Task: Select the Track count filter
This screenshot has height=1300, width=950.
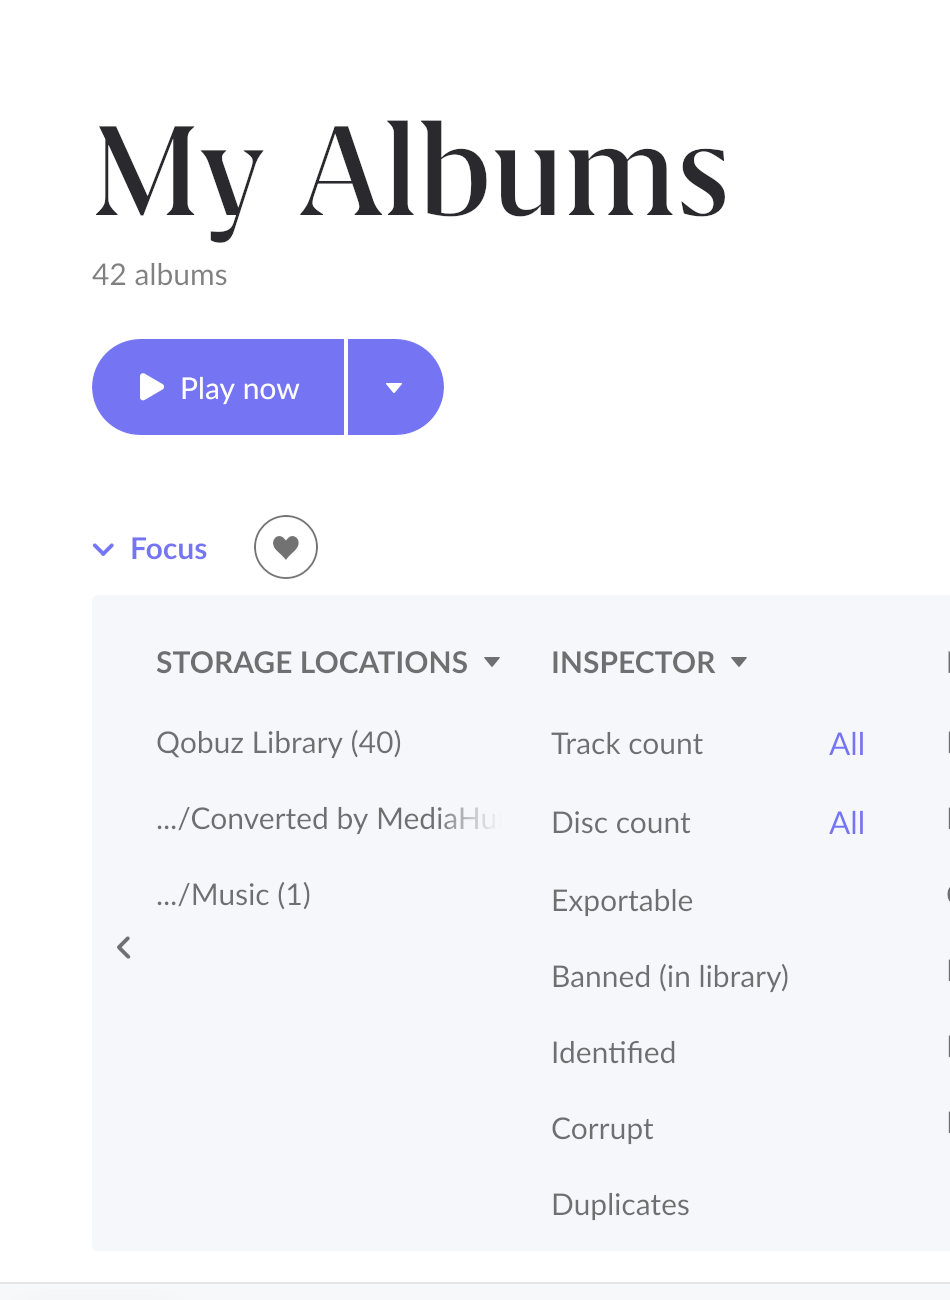Action: pyautogui.click(x=627, y=744)
